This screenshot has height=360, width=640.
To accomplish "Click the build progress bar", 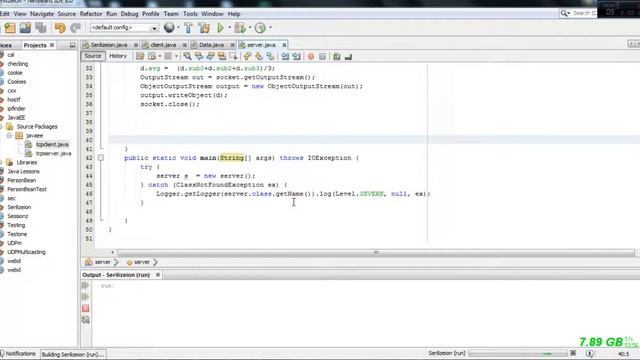I will pos(518,353).
